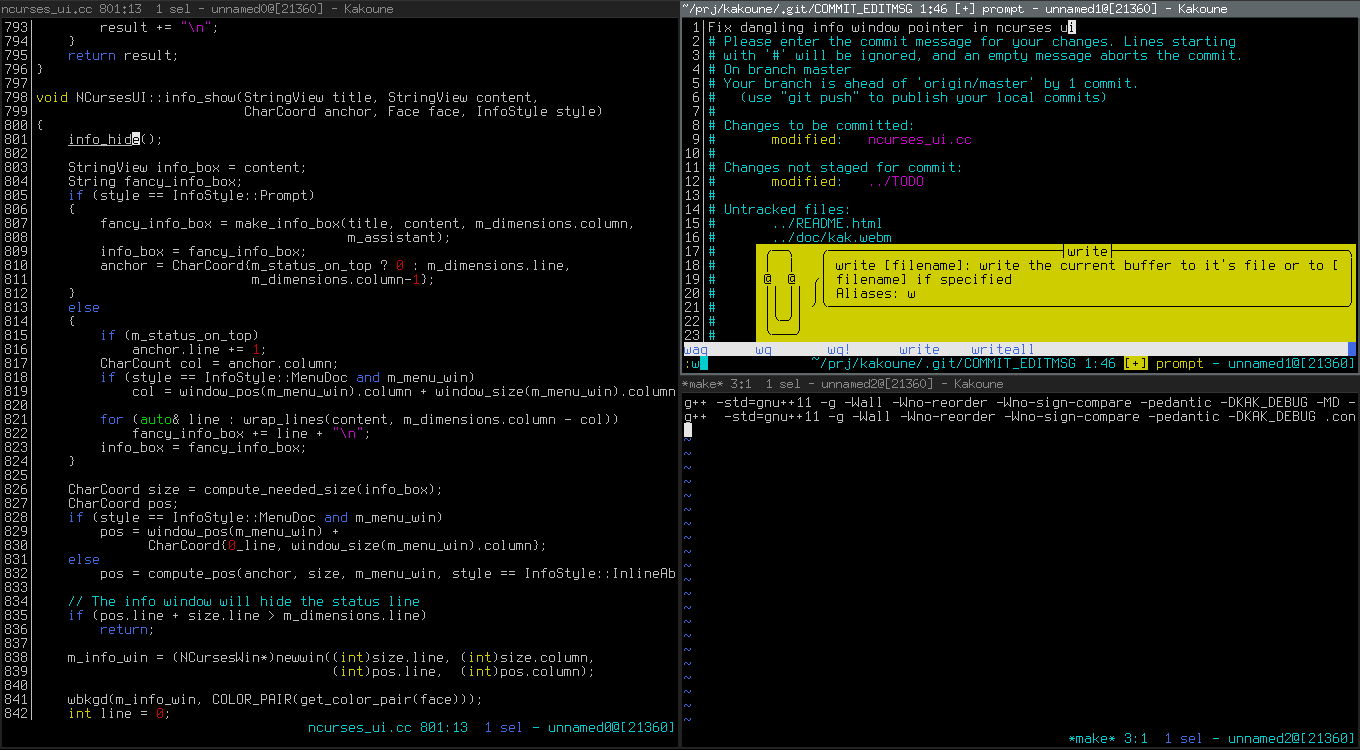Click the blinking cursor in the *make* output pane
The width and height of the screenshot is (1360, 750).
point(688,429)
